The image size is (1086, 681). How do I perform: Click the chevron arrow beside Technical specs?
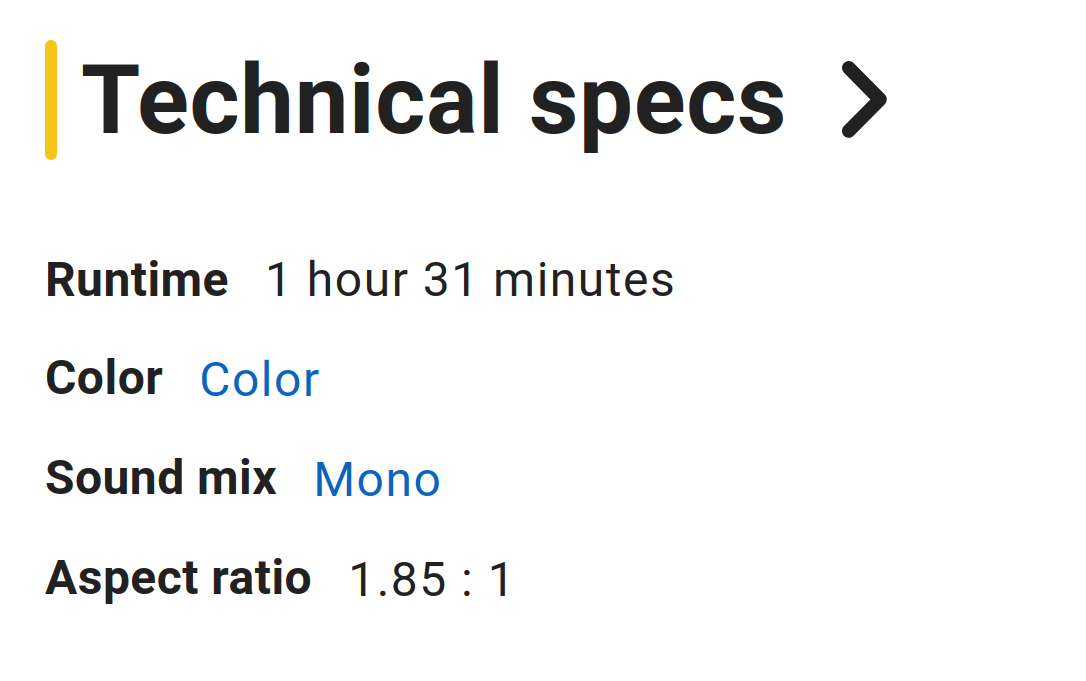[x=864, y=100]
